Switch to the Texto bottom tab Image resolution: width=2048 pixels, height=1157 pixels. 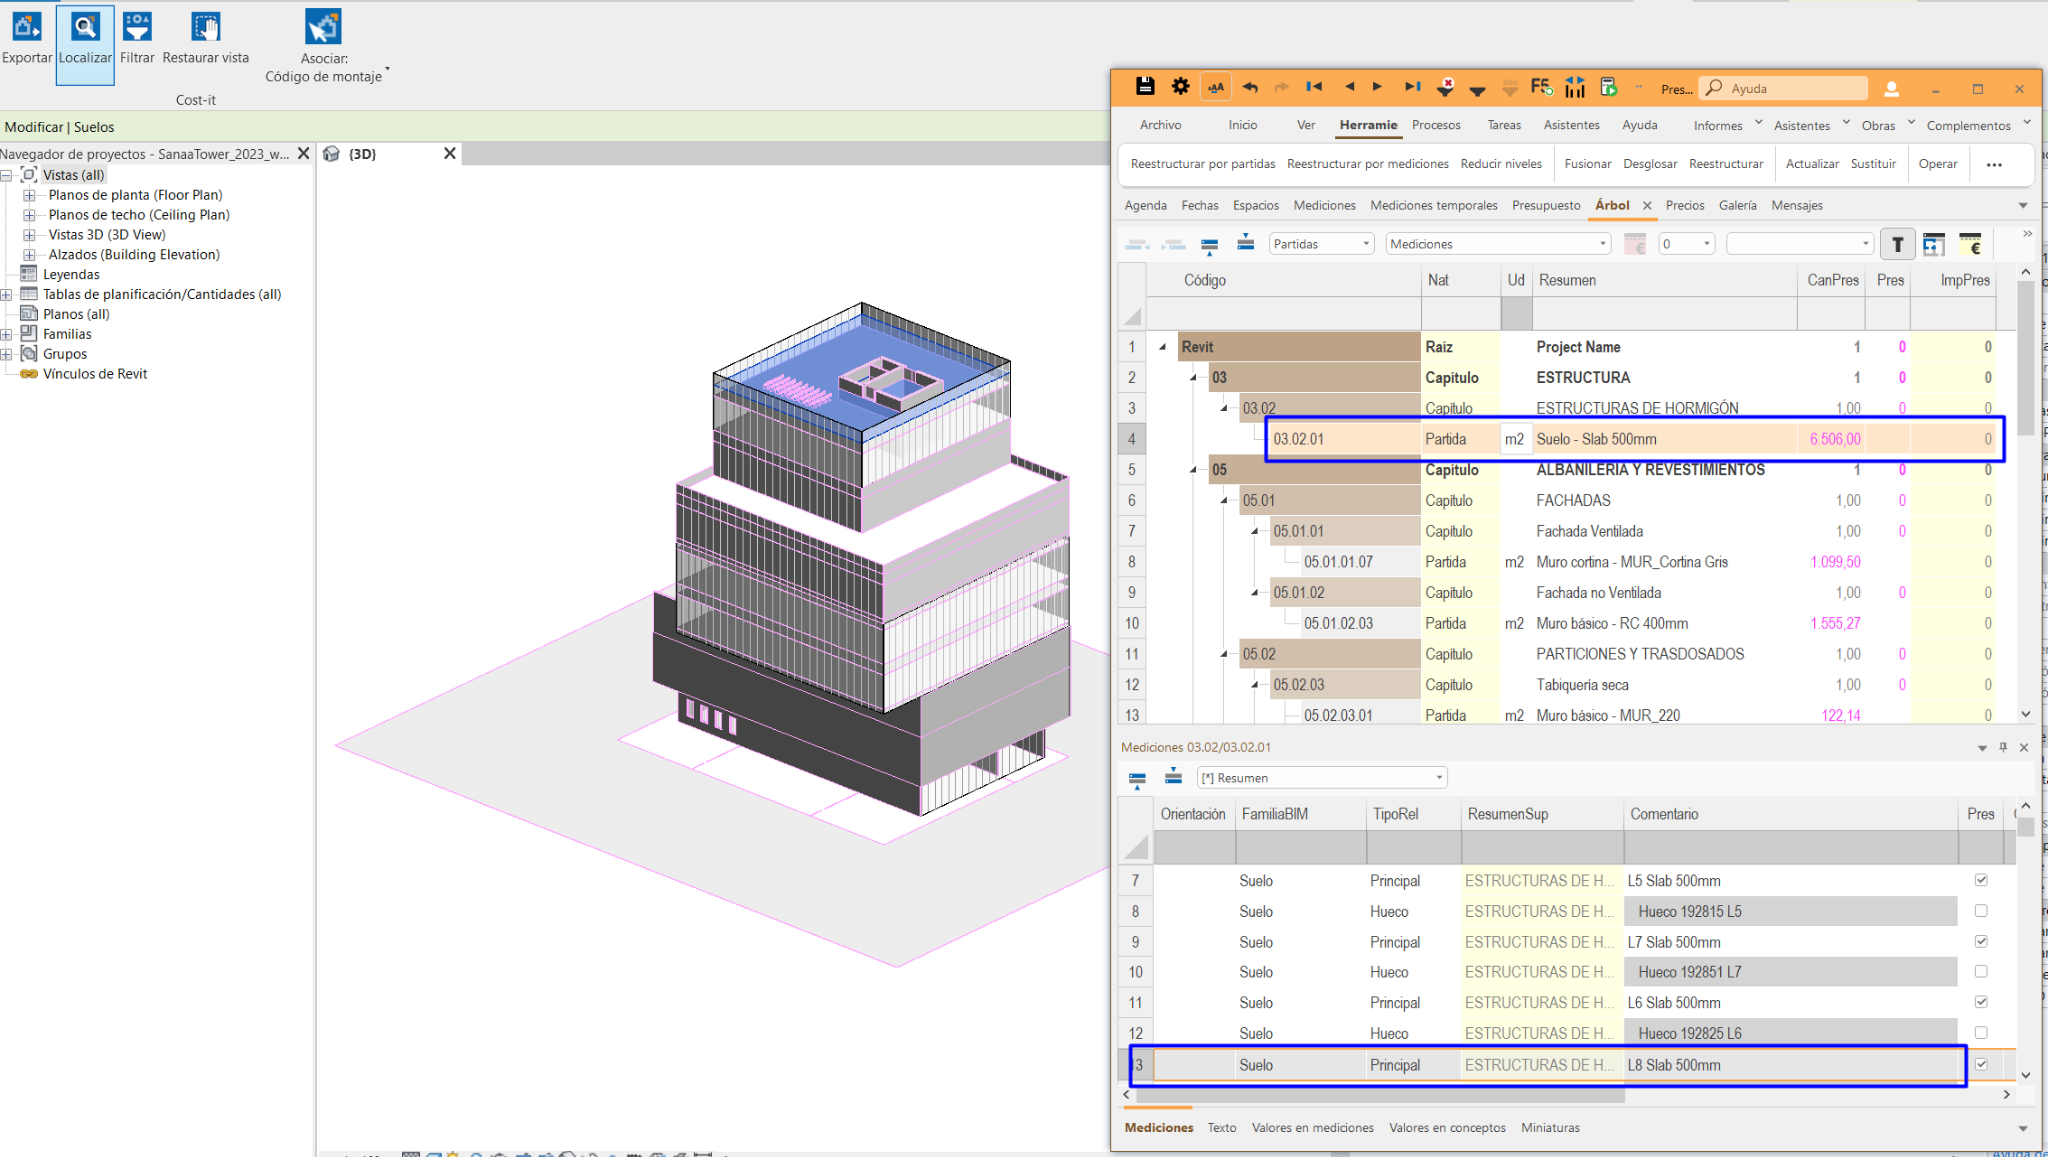pos(1221,1127)
